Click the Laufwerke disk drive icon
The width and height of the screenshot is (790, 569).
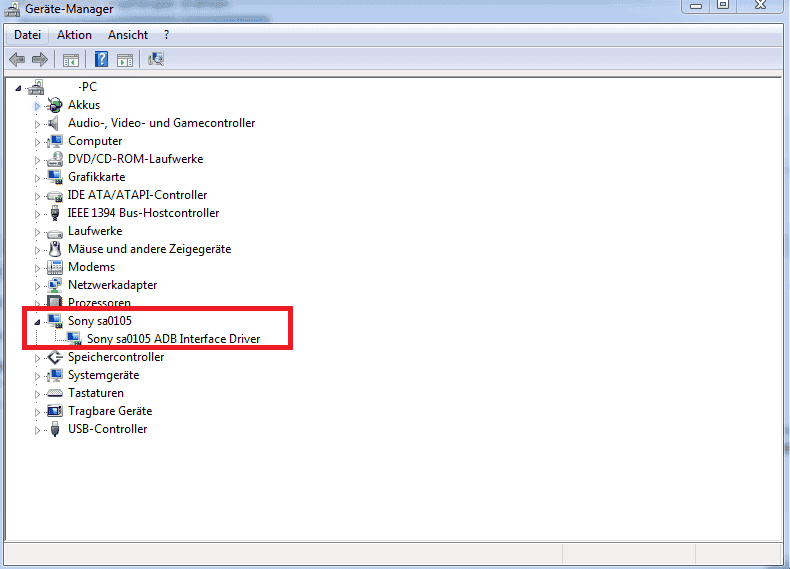point(54,232)
